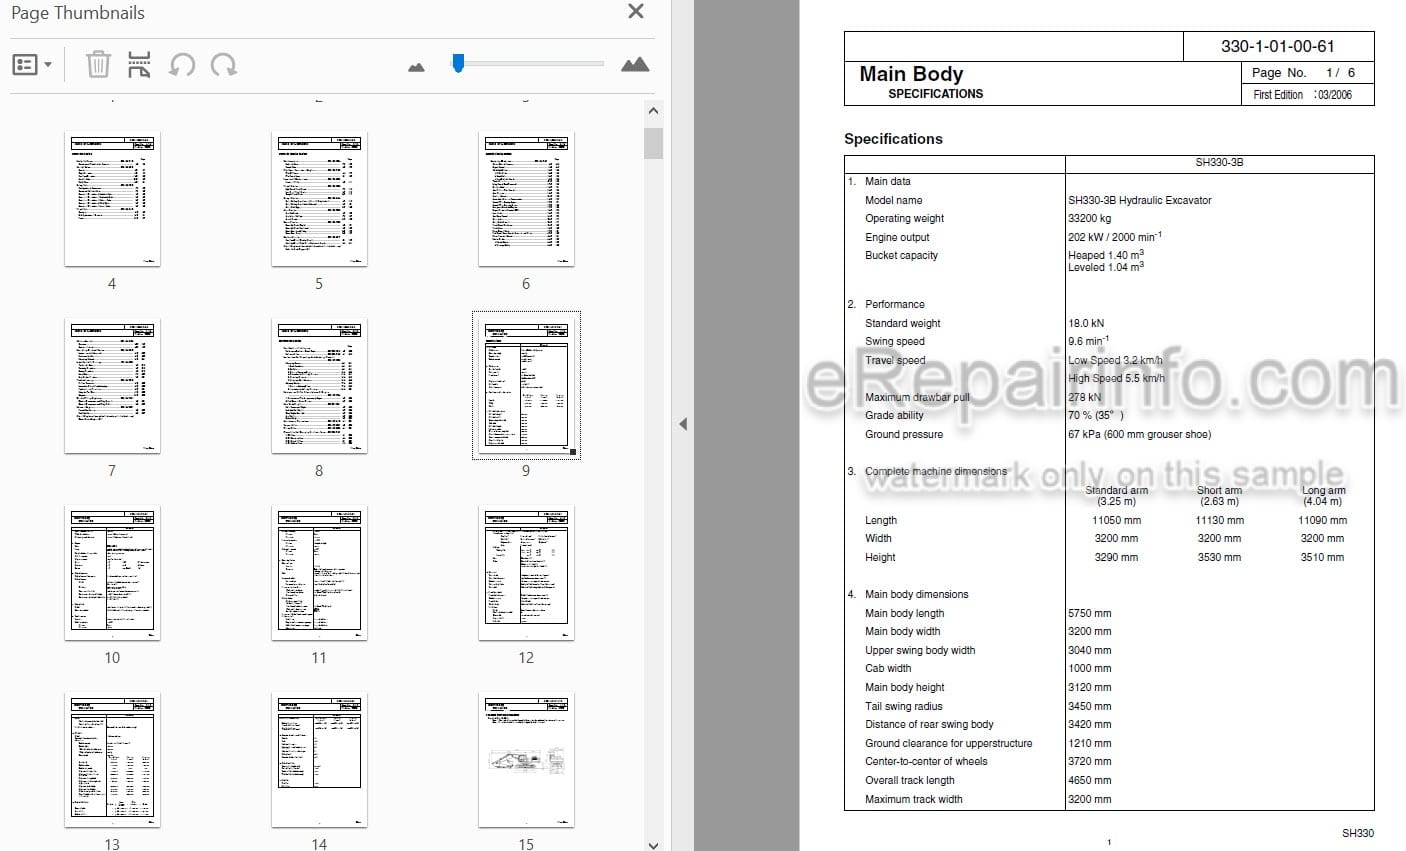Open the thumbnail options menu
The width and height of the screenshot is (1406, 851).
(32, 65)
